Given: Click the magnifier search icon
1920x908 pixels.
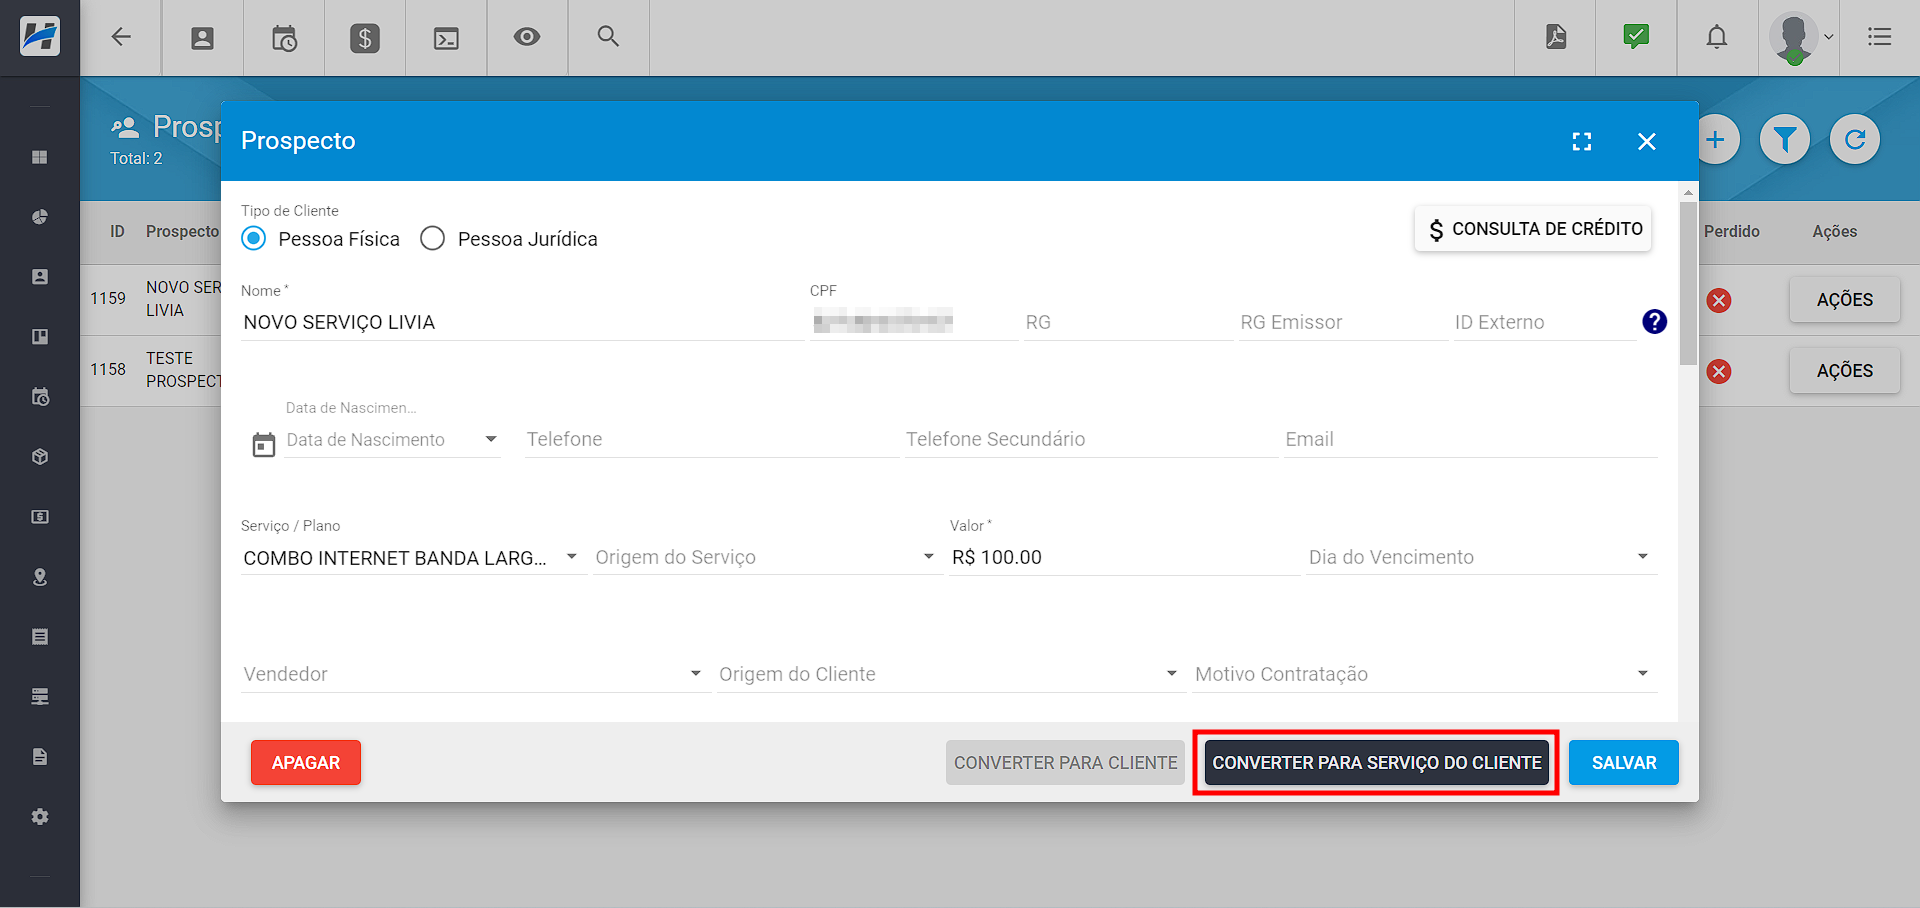Looking at the screenshot, I should tap(608, 37).
